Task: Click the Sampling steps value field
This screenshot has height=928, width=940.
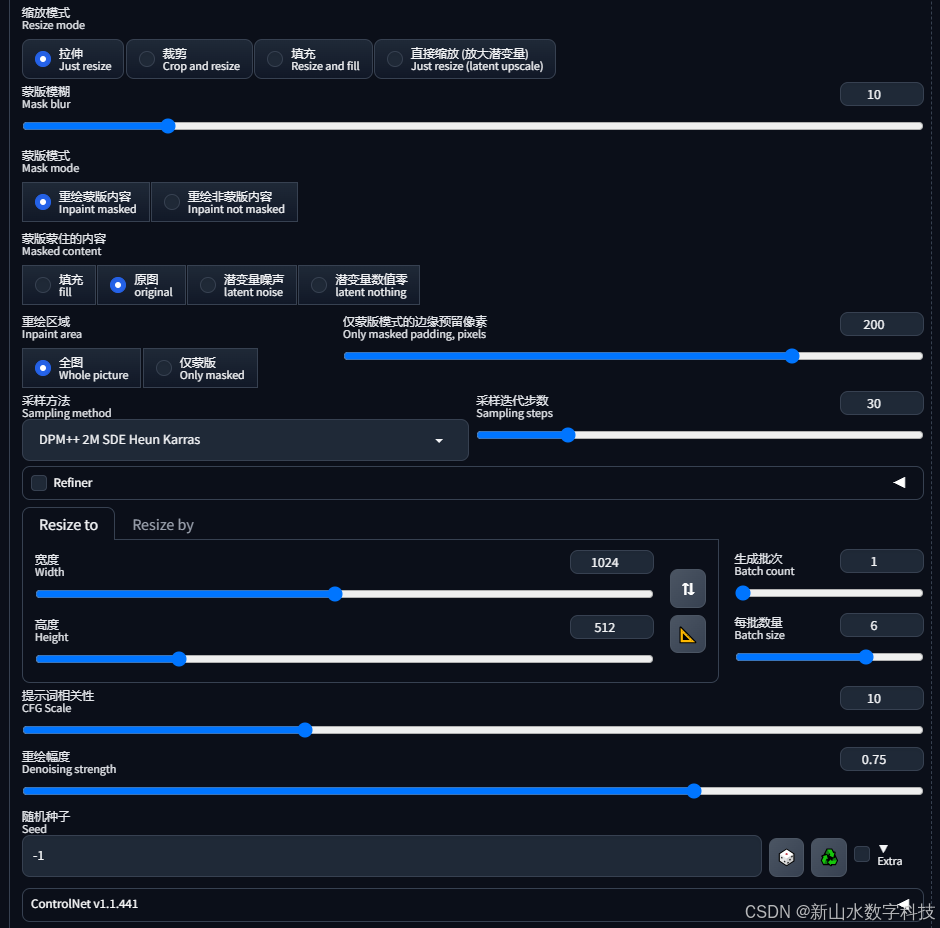Action: [881, 403]
